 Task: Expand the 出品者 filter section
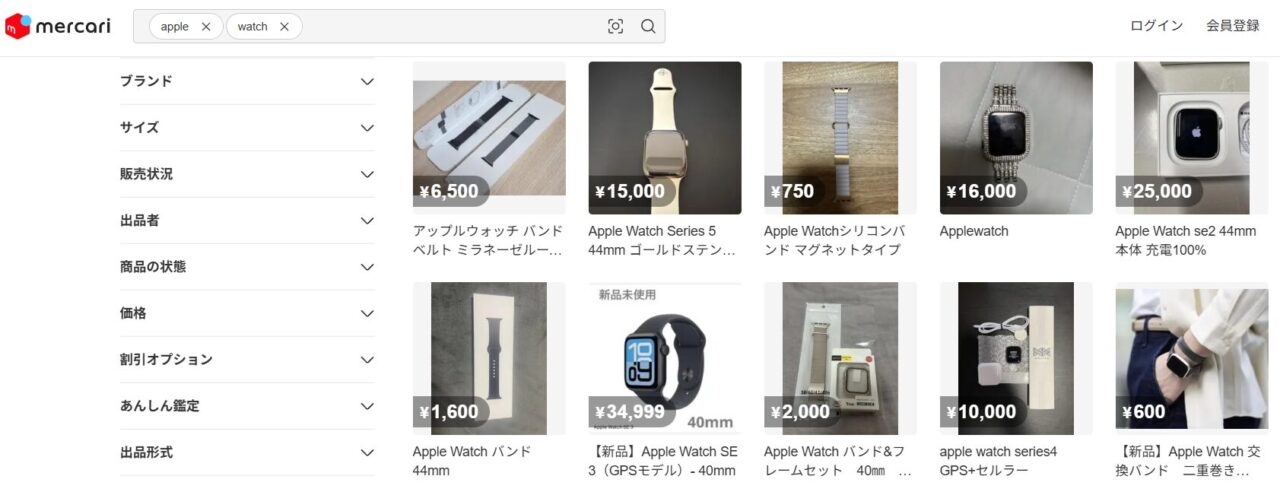(247, 221)
